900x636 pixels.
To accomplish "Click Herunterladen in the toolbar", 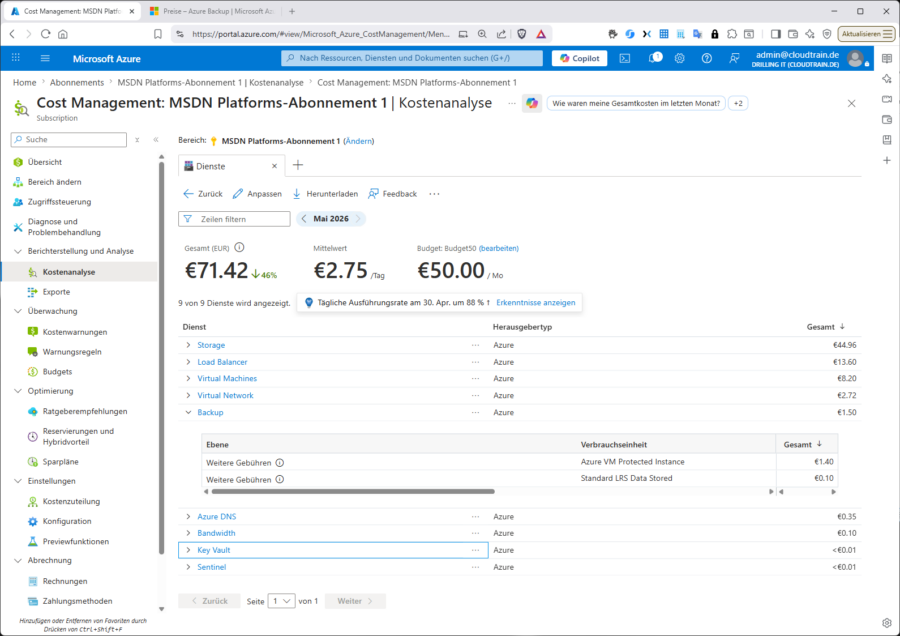I will pyautogui.click(x=325, y=194).
